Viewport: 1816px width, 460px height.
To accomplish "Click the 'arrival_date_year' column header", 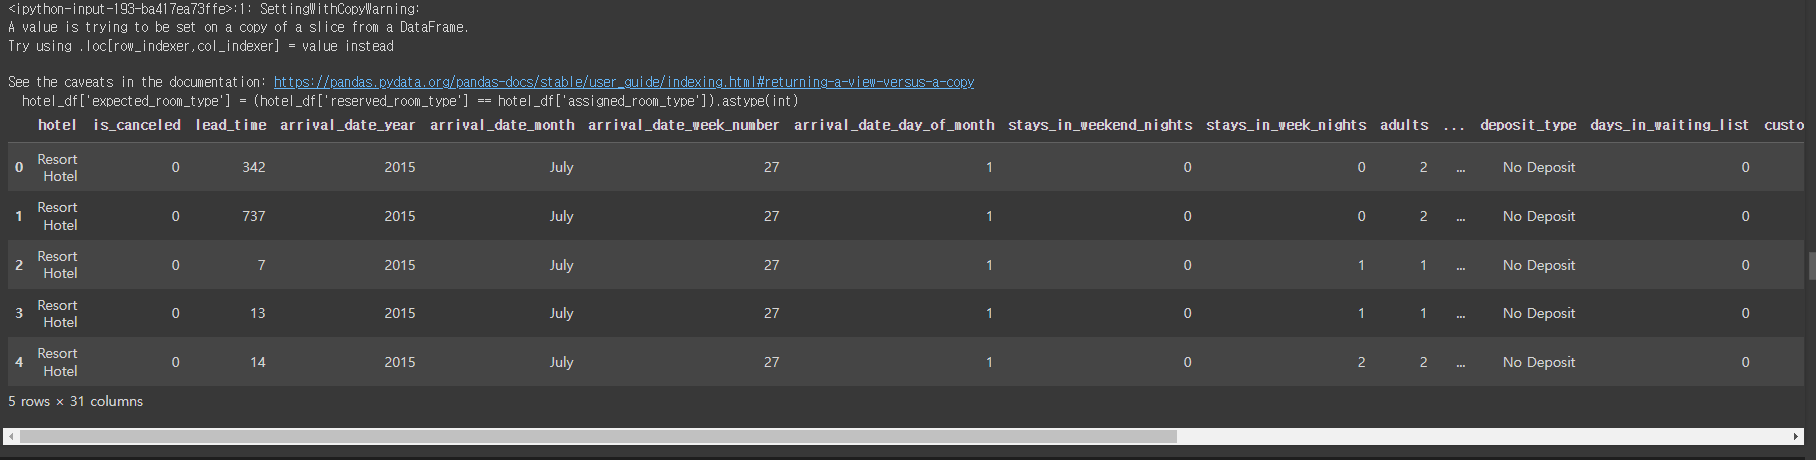I will click(x=347, y=125).
